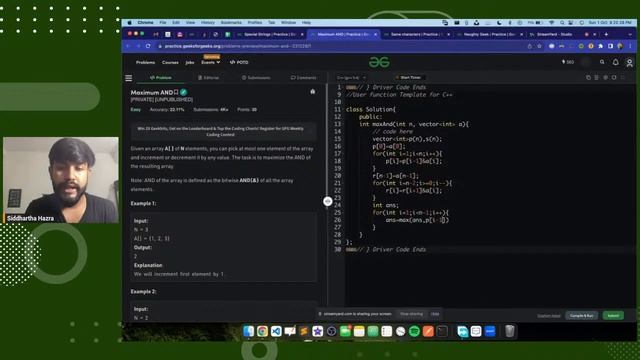Switch to the Problem tab
Viewport: 640px width, 360px height.
(x=161, y=78)
